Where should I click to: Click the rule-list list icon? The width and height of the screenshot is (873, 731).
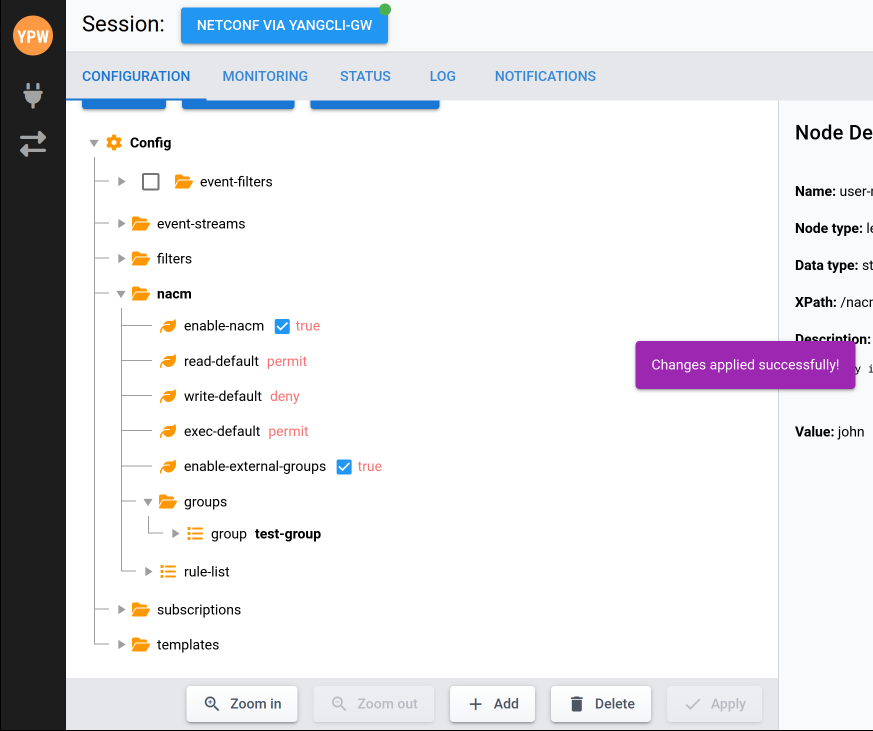click(168, 572)
